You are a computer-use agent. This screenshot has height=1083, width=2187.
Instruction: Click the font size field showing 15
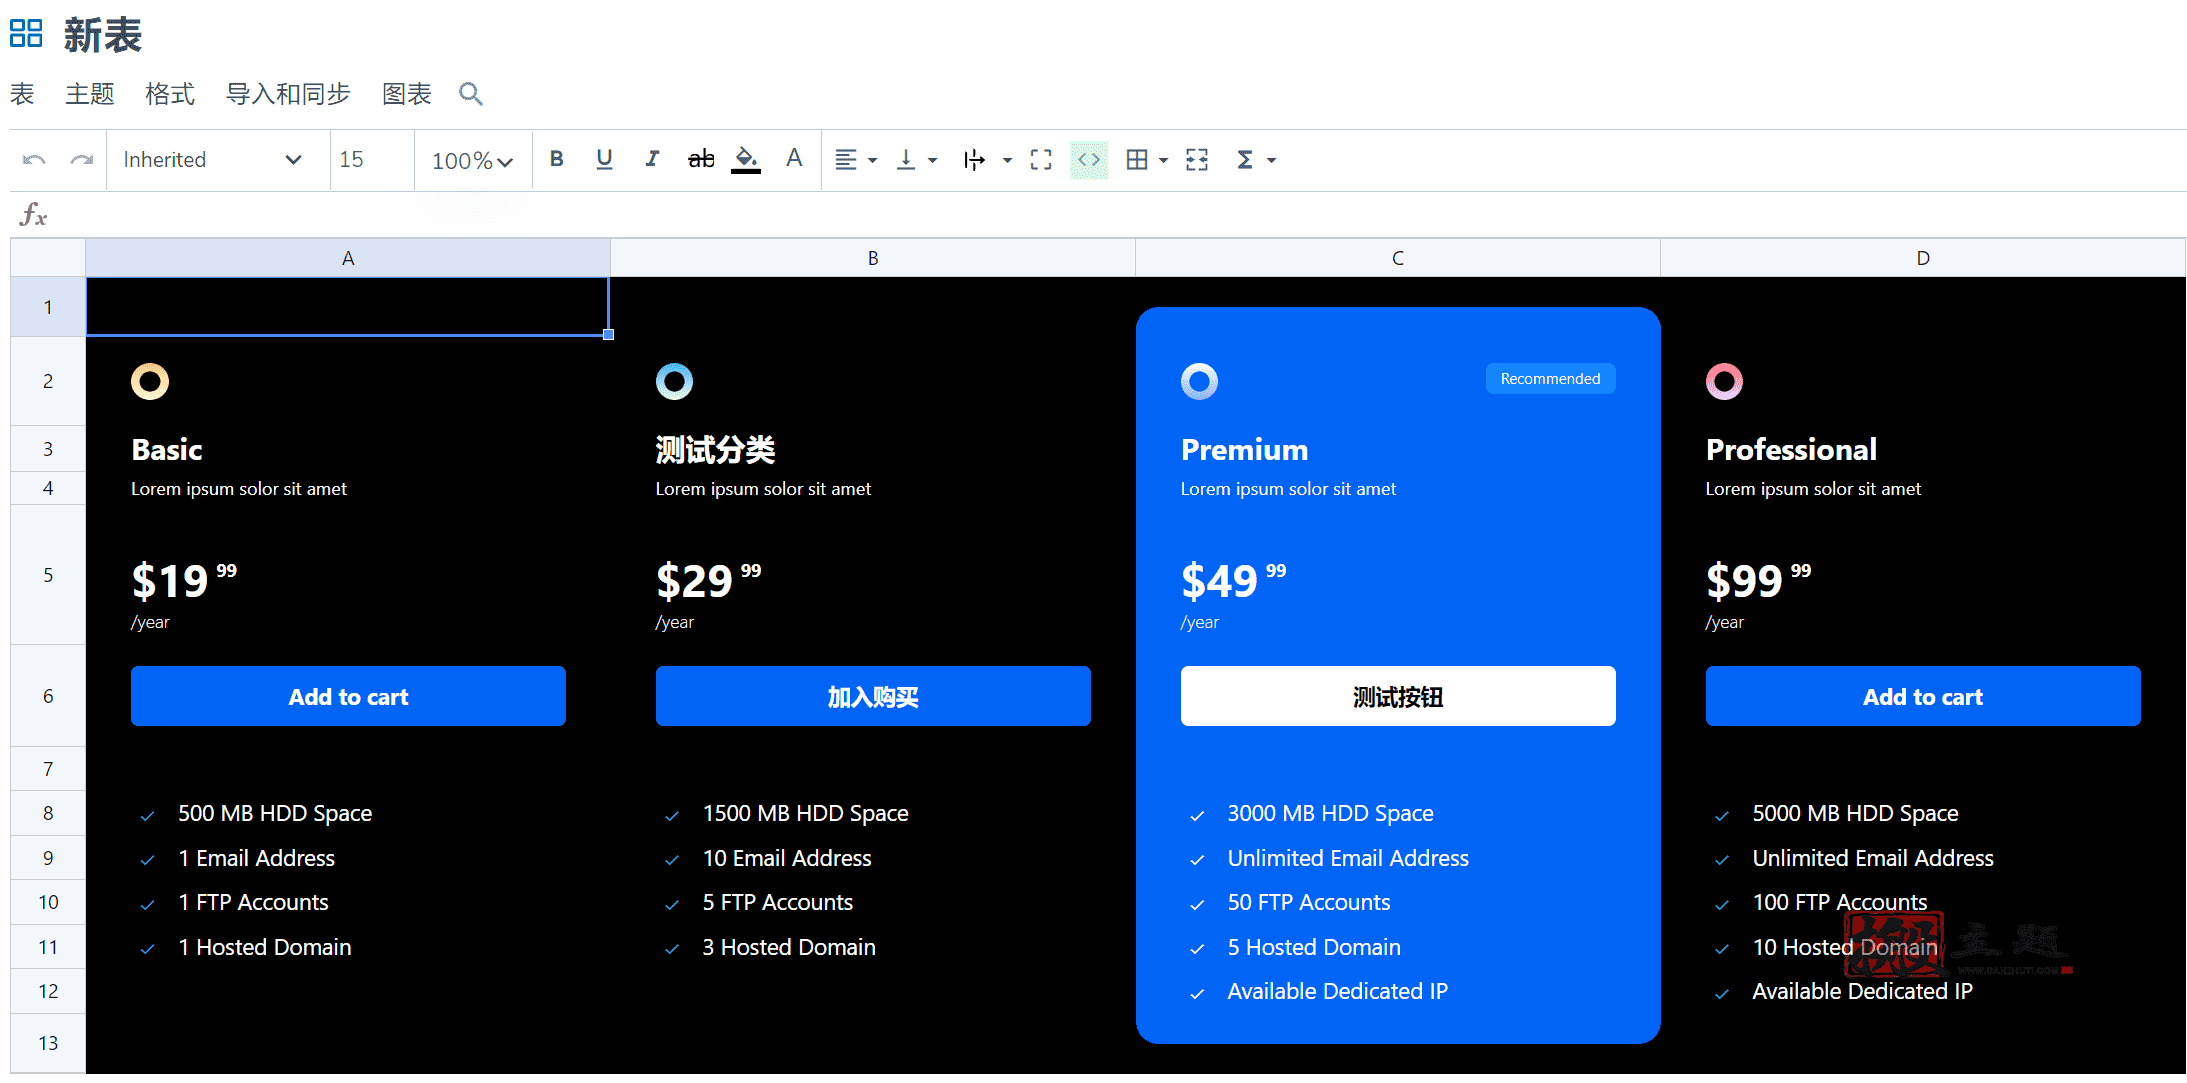(372, 160)
